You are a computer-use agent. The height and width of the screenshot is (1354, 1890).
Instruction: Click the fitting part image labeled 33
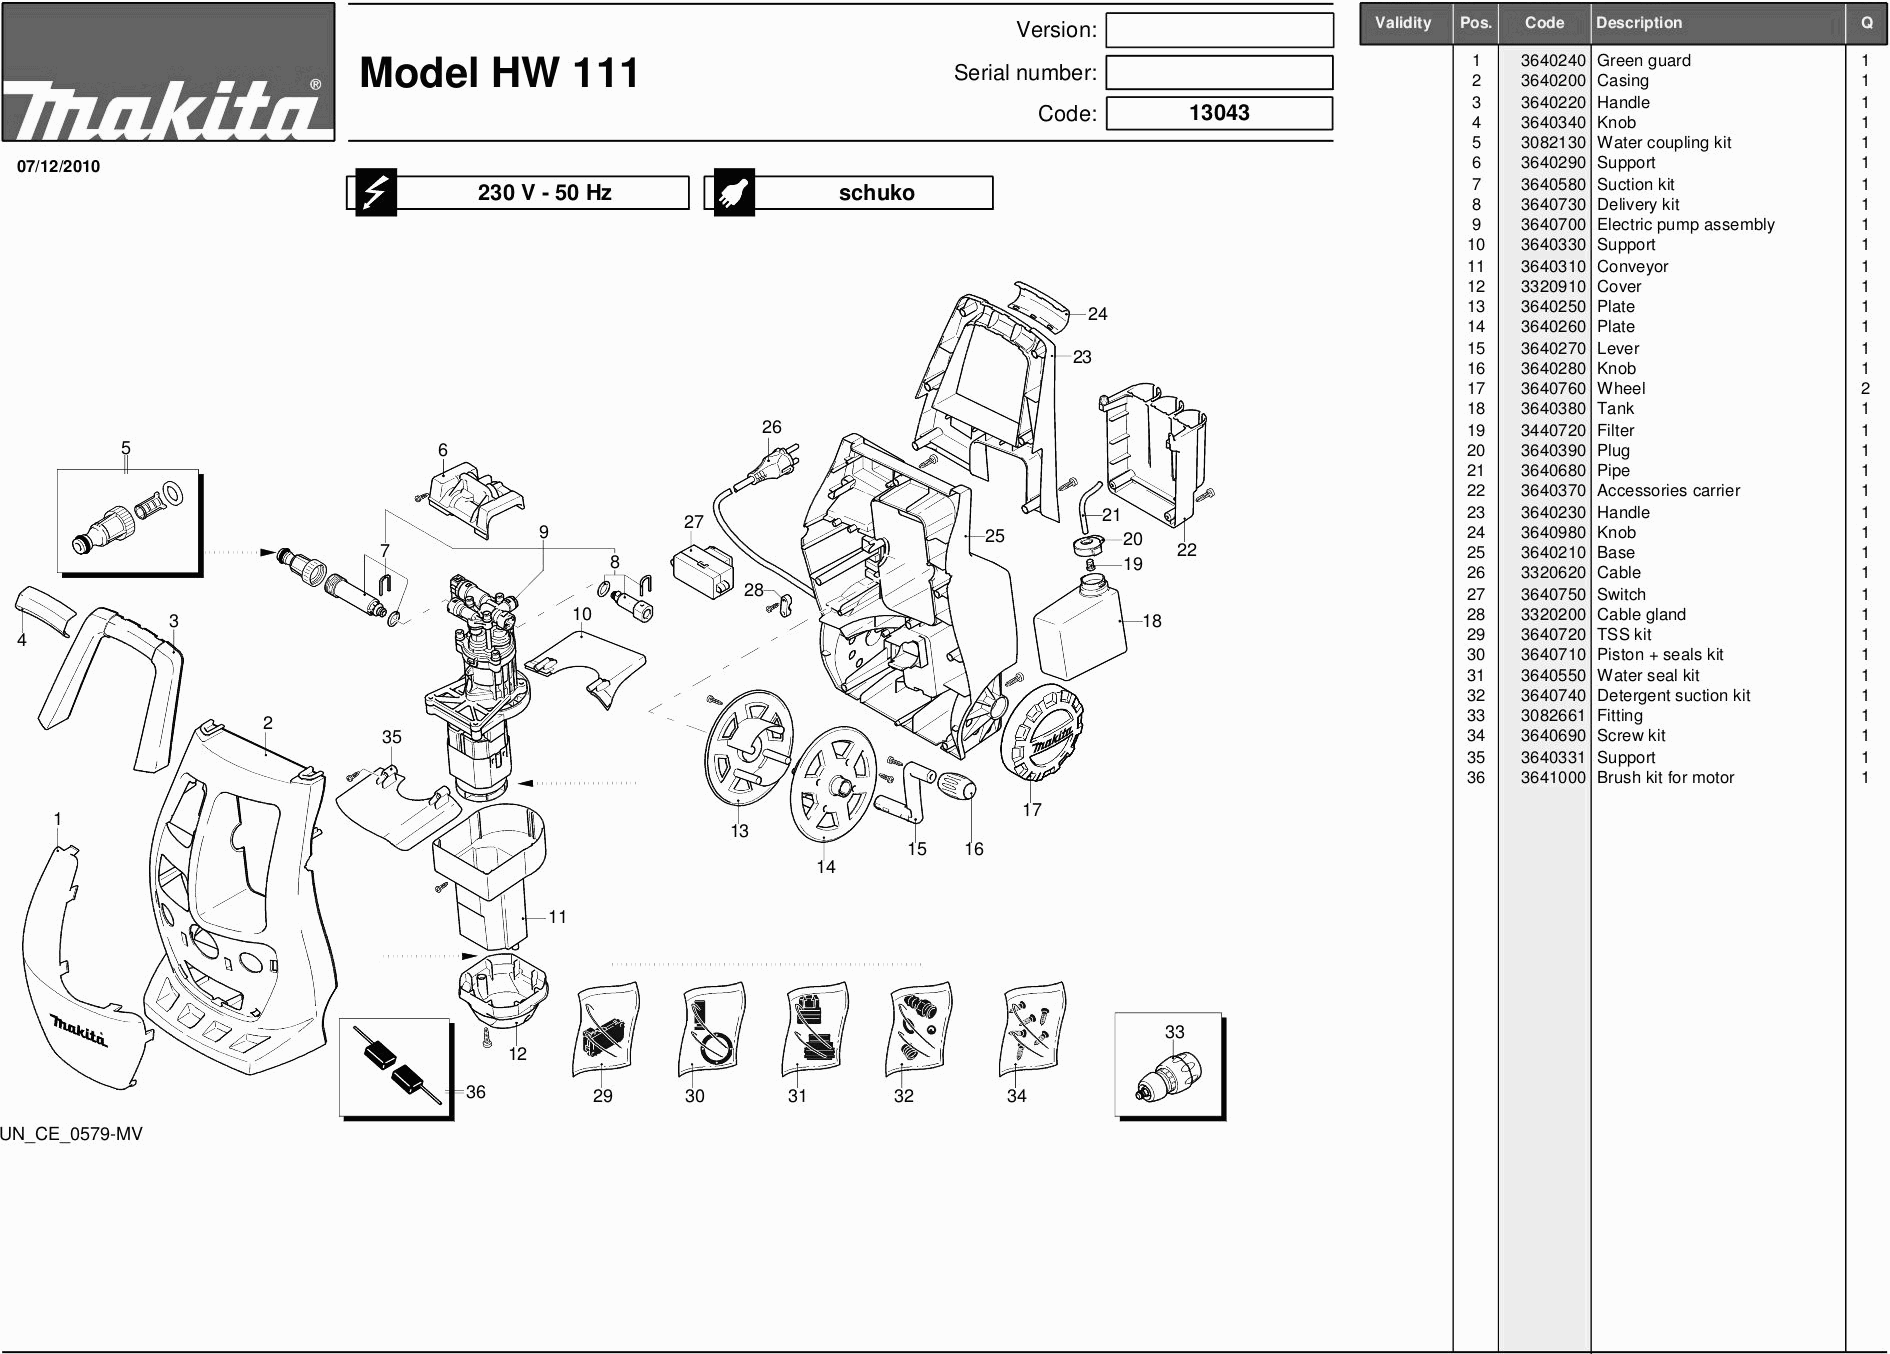(1168, 1067)
